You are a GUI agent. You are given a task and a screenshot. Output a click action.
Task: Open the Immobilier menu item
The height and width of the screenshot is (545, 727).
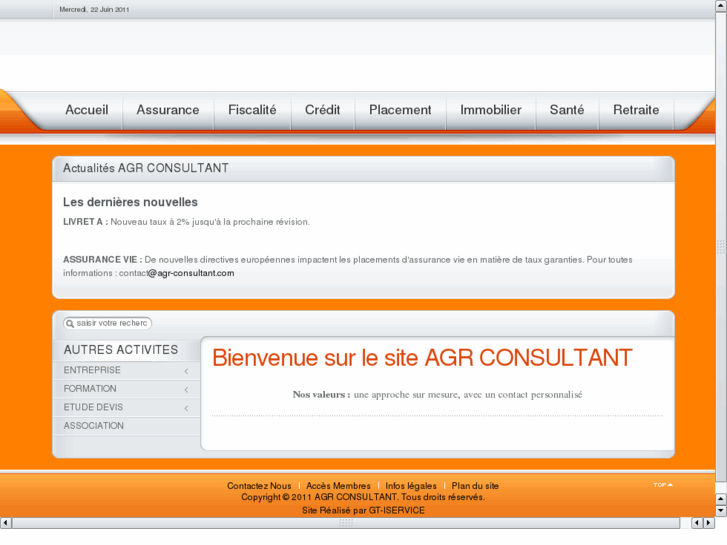pyautogui.click(x=491, y=110)
